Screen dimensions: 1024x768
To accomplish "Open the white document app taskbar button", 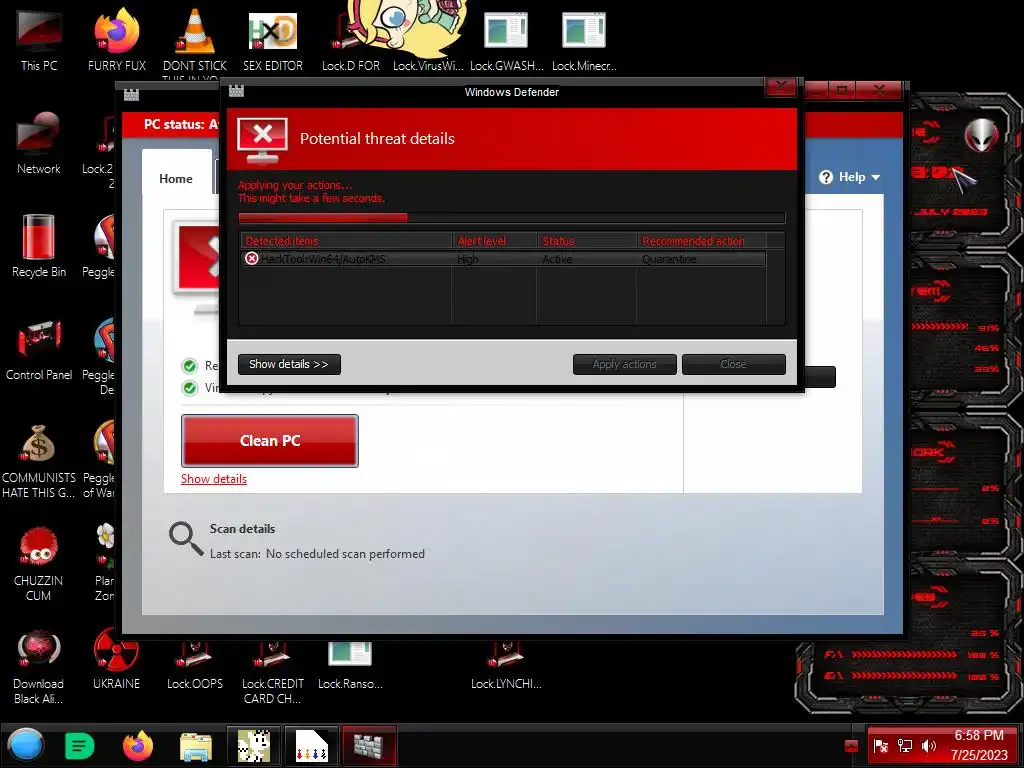I will [x=312, y=746].
